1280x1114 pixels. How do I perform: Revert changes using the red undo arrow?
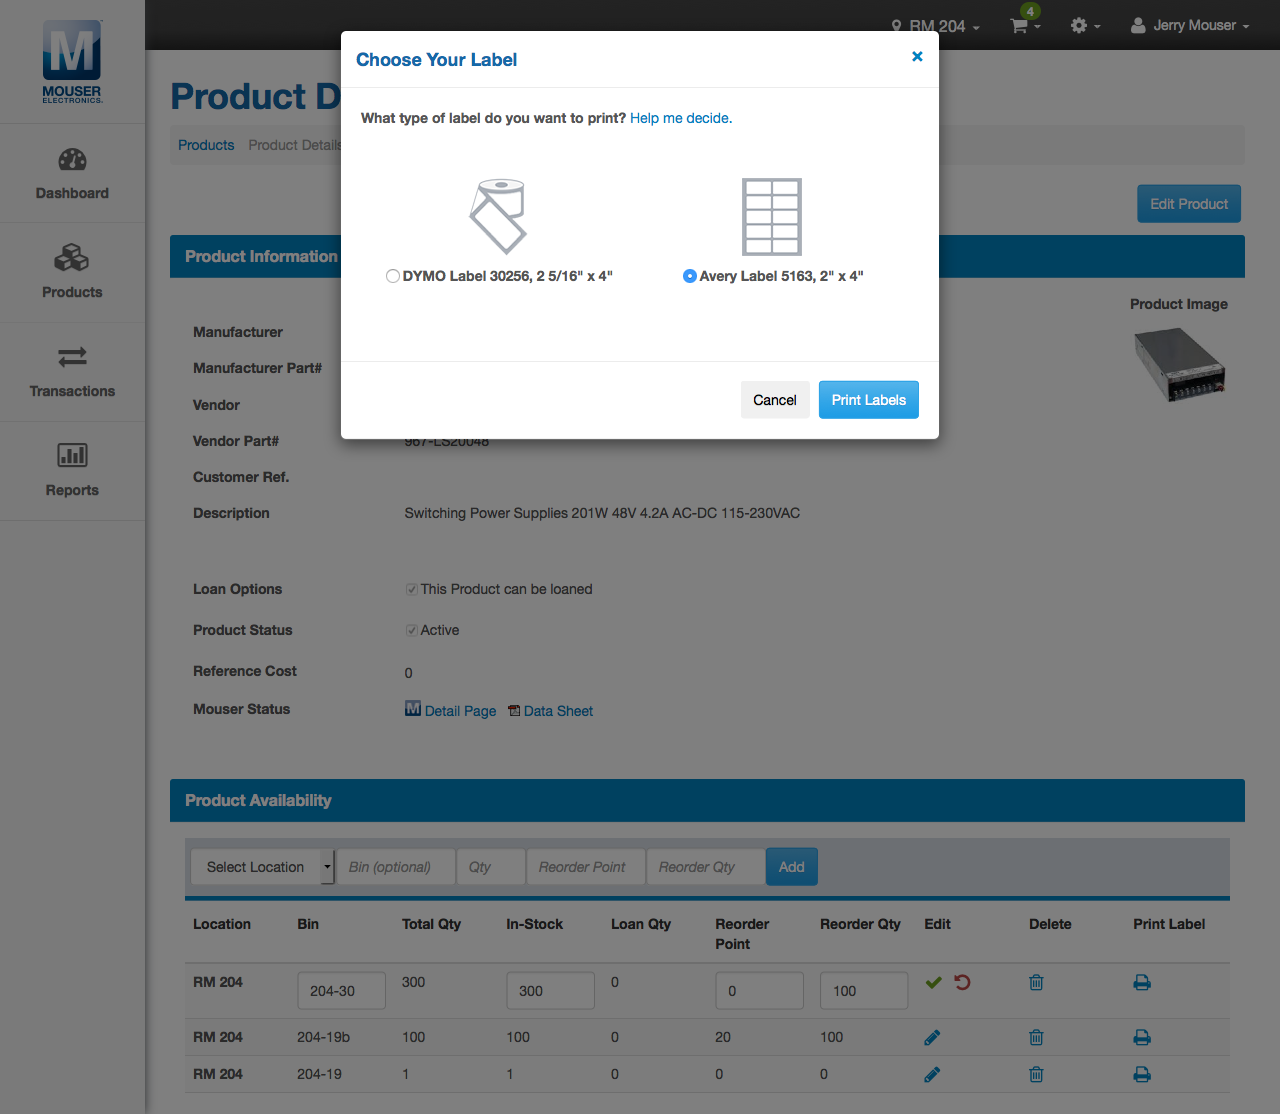tap(961, 982)
